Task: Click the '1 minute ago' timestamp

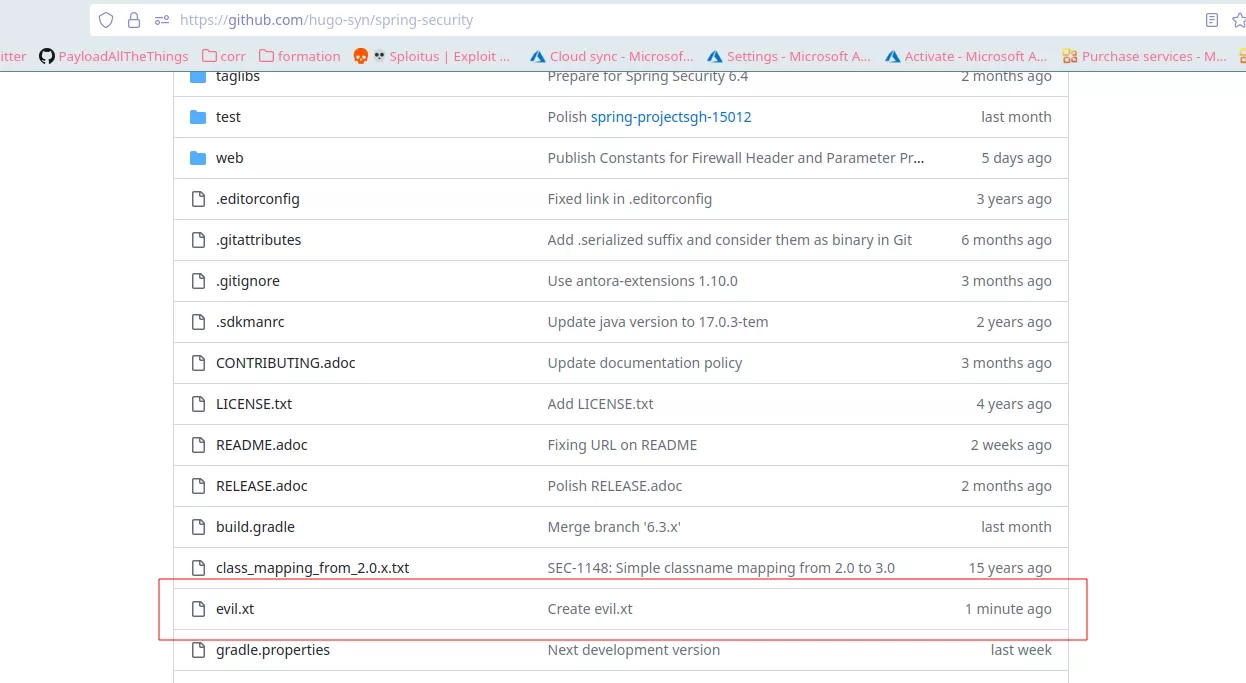Action: 1008,609
